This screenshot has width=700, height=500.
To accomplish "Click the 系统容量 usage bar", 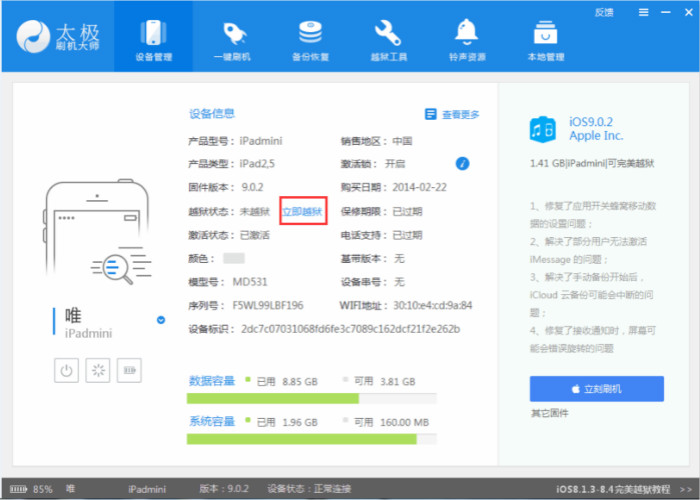I will pyautogui.click(x=312, y=439).
